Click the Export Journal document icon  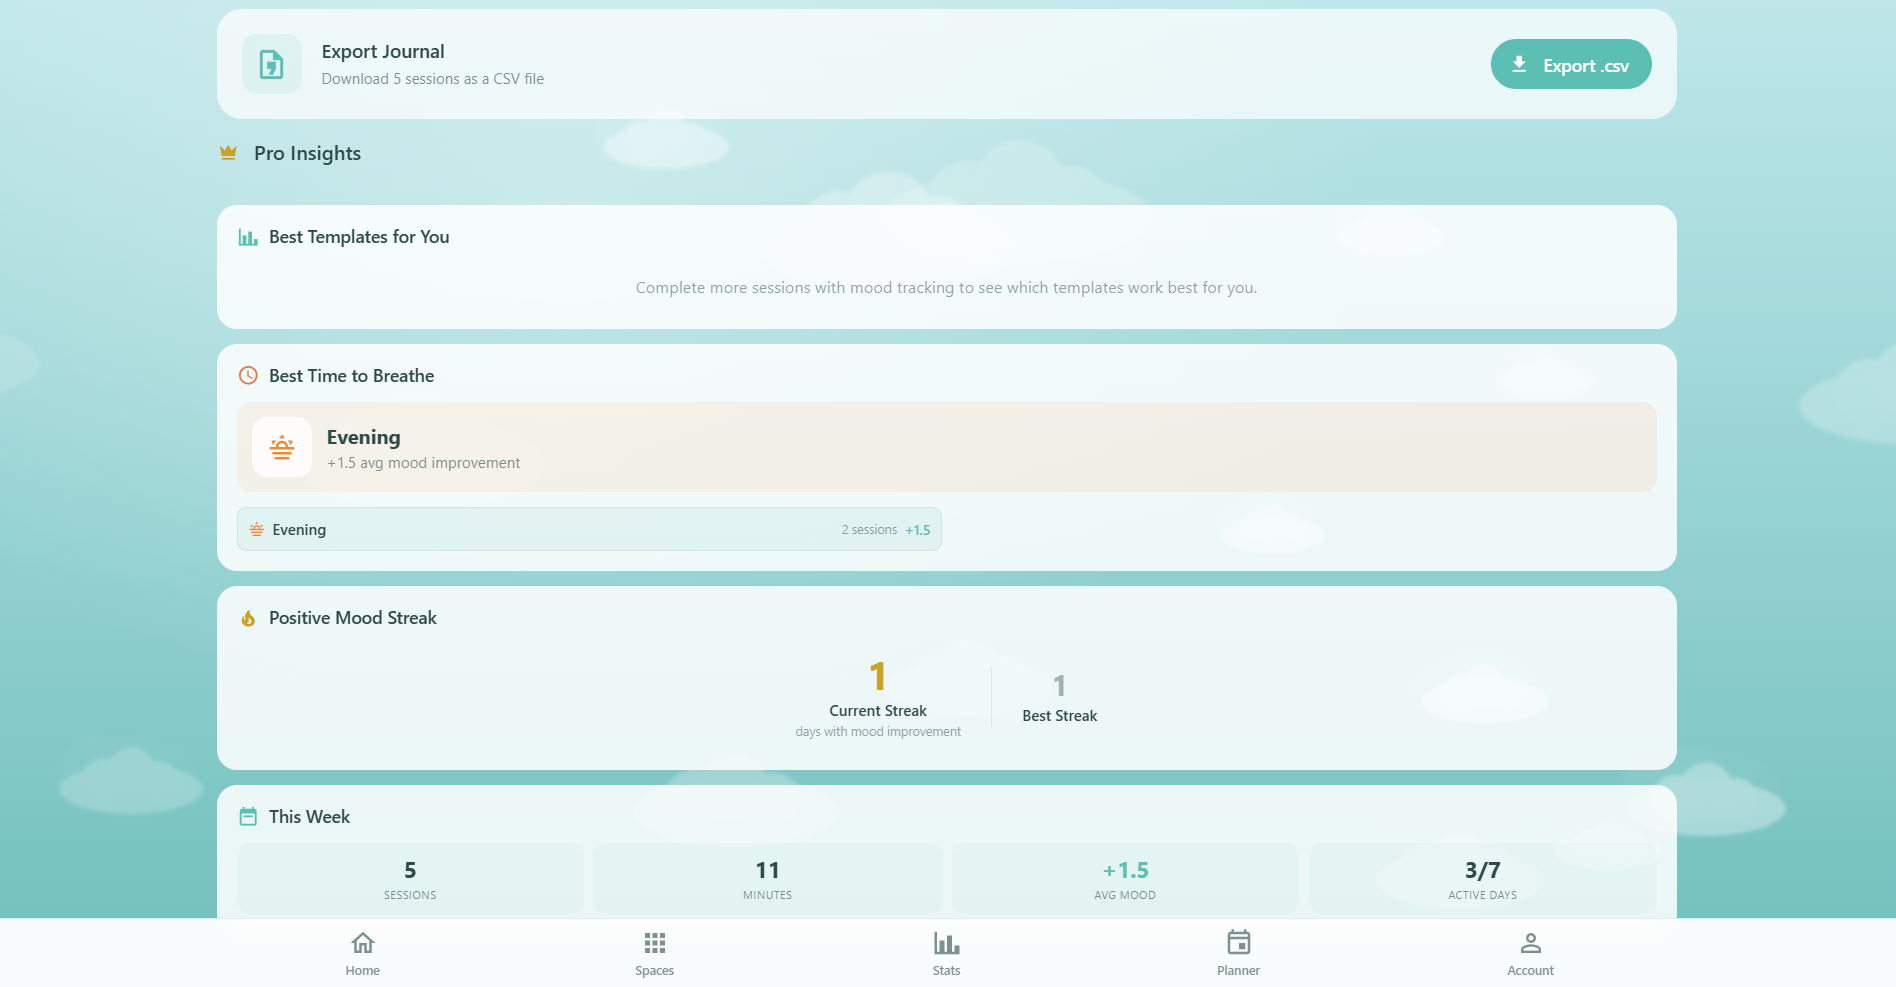click(271, 64)
